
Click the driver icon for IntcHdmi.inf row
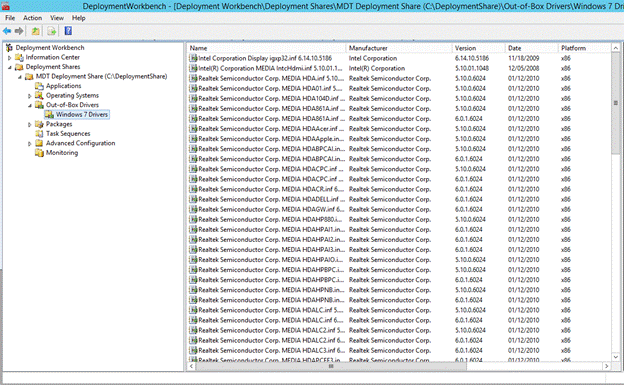point(193,68)
